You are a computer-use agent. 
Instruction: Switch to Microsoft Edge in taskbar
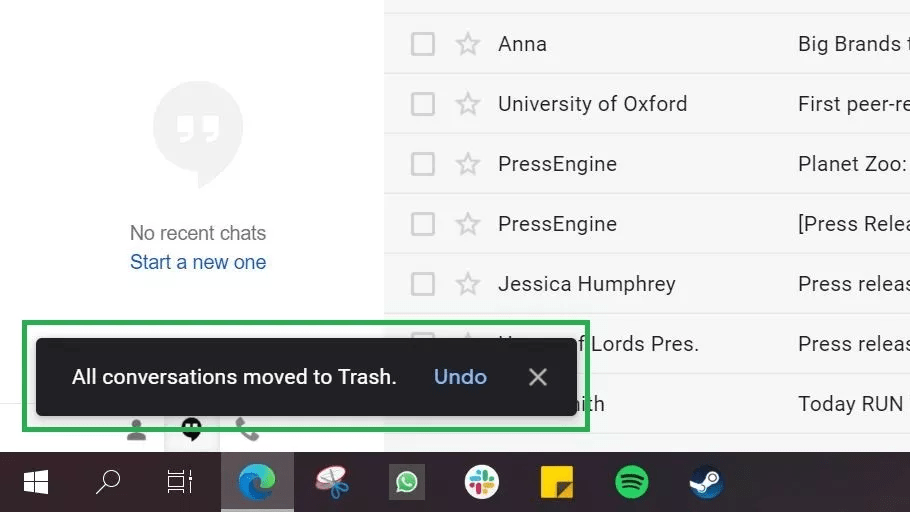[x=257, y=482]
